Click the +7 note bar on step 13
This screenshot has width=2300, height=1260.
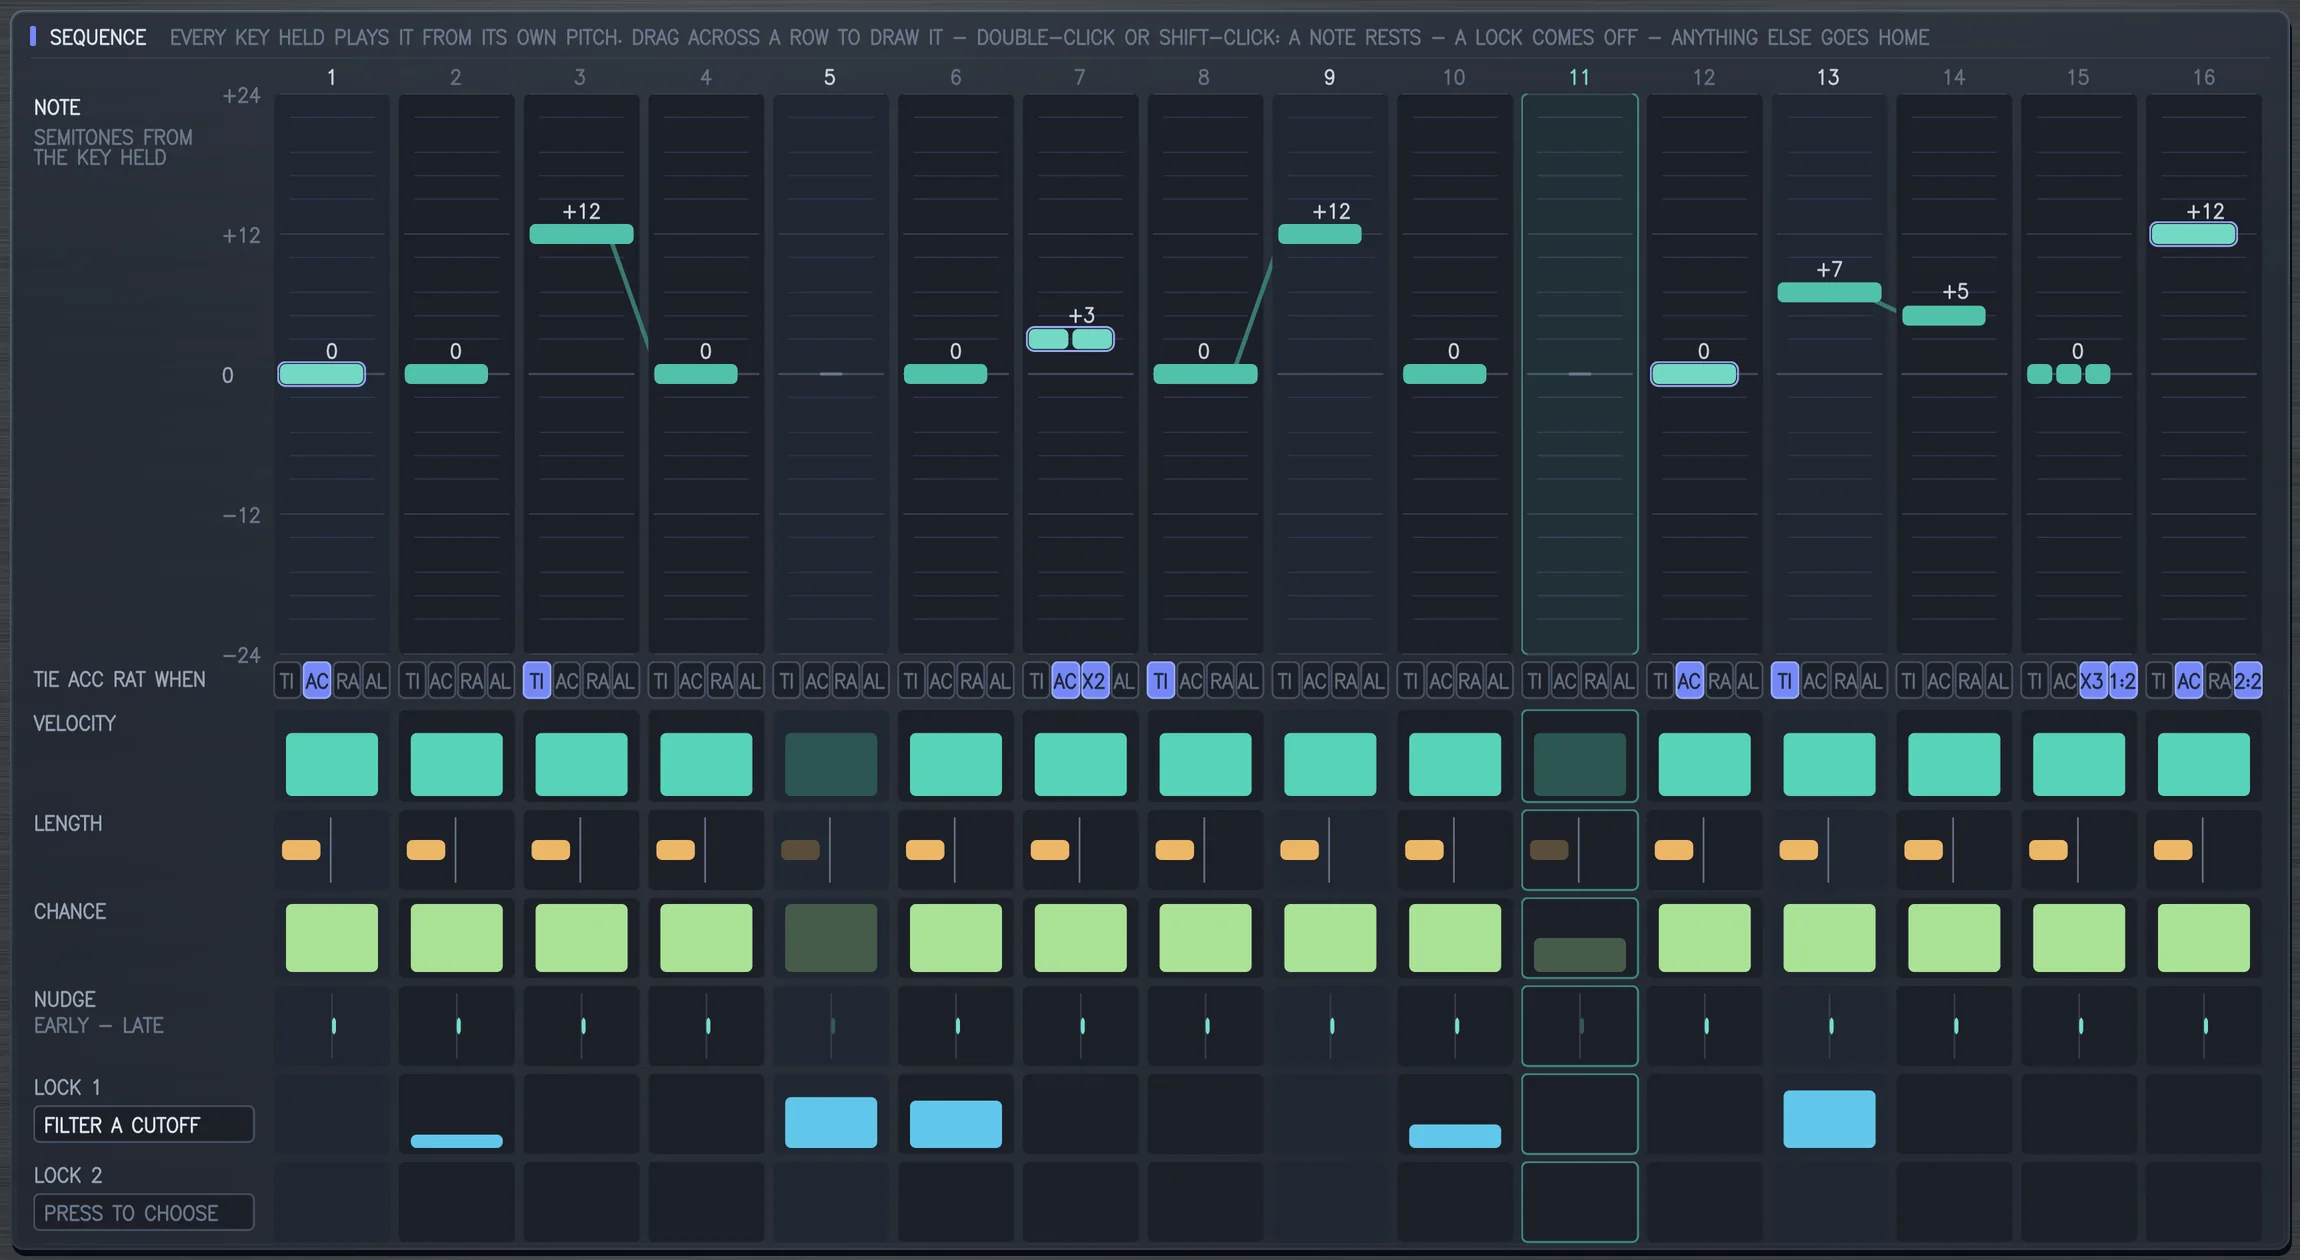click(x=1829, y=292)
